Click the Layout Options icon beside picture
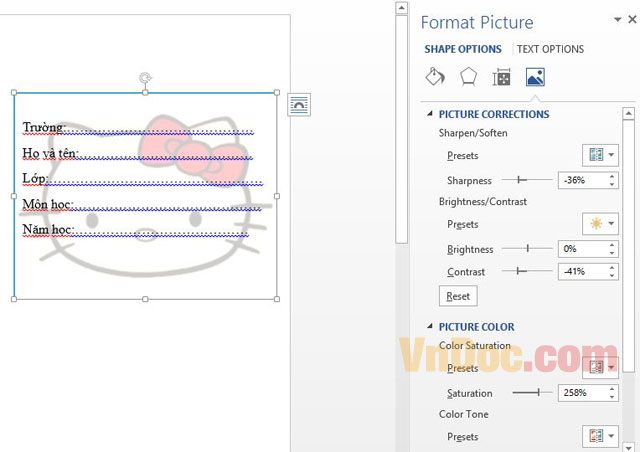 tap(299, 105)
